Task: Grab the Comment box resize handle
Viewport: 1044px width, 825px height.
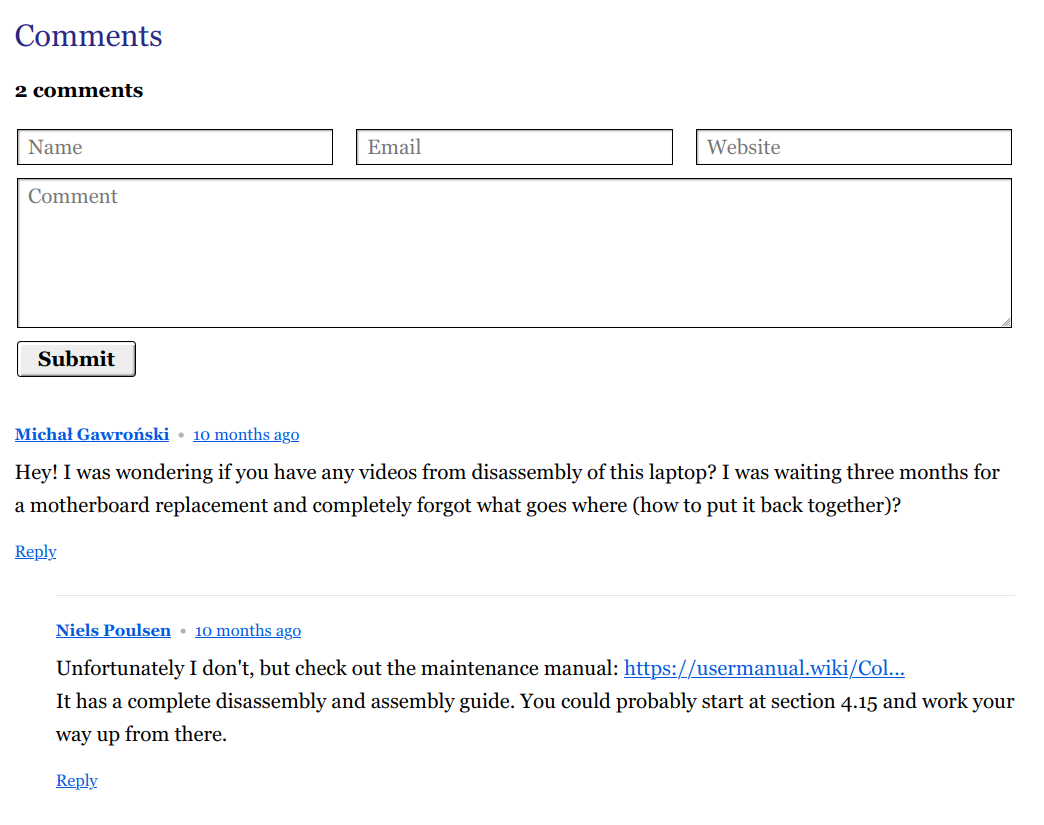Action: click(x=1006, y=322)
